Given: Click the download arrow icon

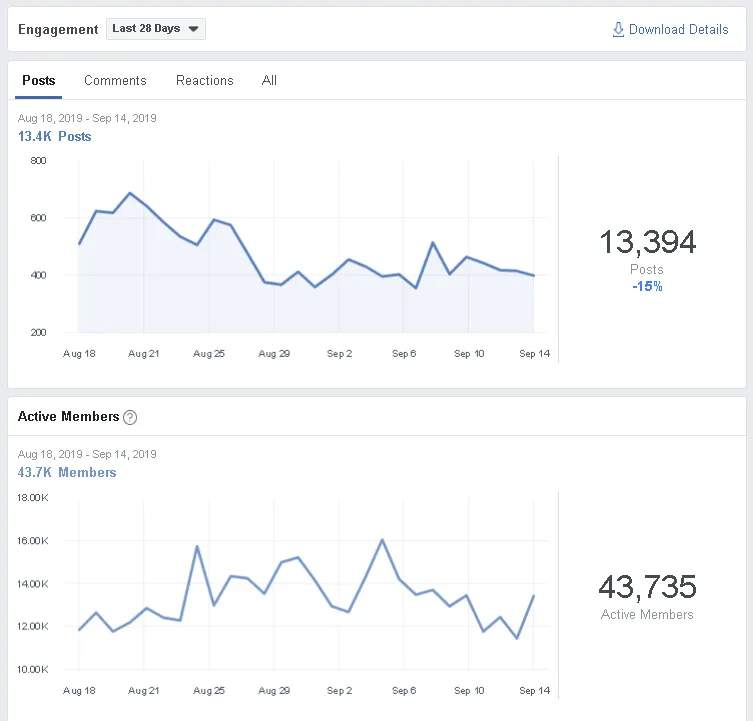Looking at the screenshot, I should coord(618,30).
